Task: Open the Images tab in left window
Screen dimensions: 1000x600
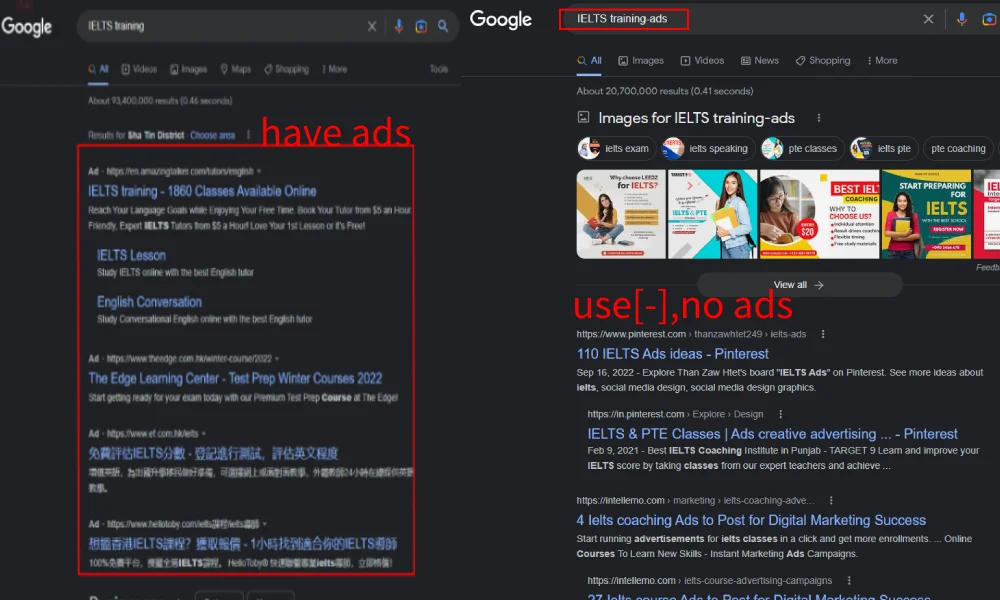Action: 189,69
